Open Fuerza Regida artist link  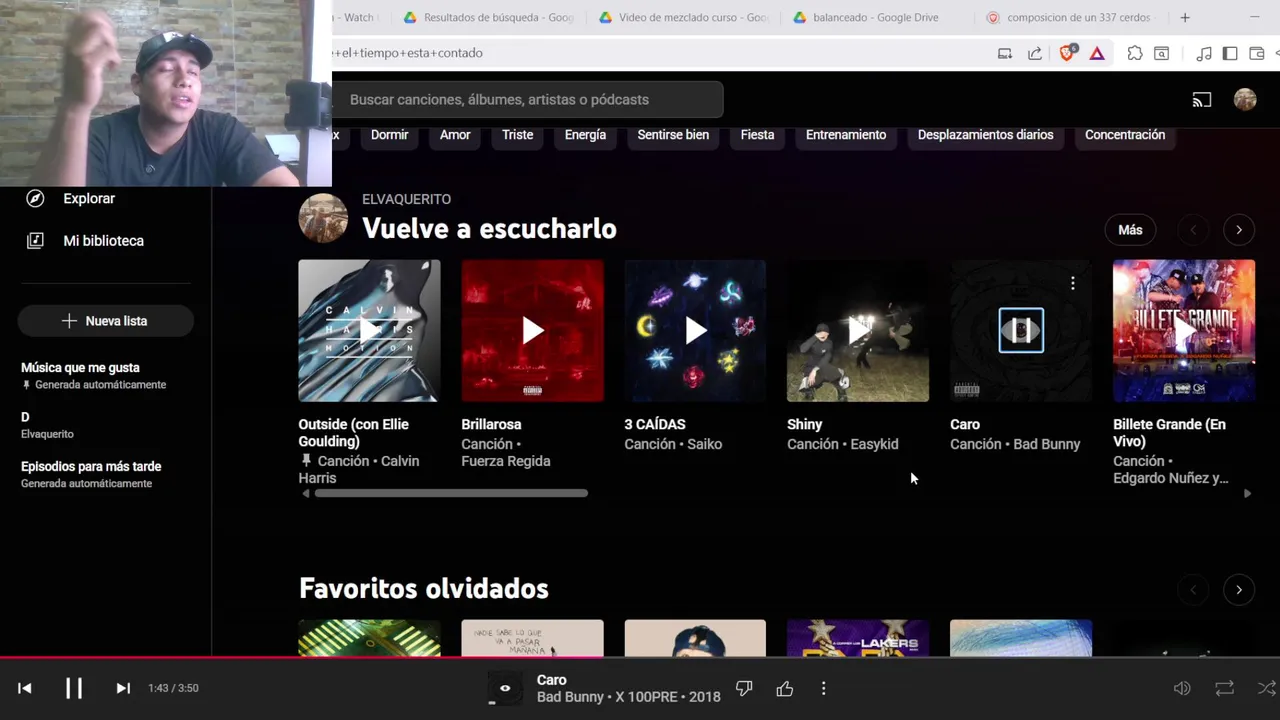tap(506, 461)
